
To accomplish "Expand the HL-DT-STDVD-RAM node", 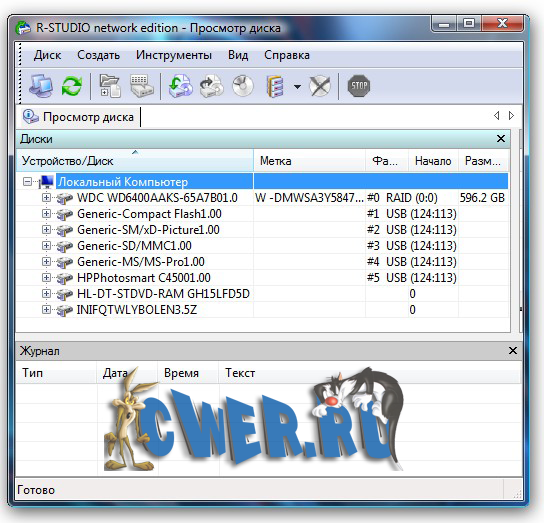I will pyautogui.click(x=46, y=293).
